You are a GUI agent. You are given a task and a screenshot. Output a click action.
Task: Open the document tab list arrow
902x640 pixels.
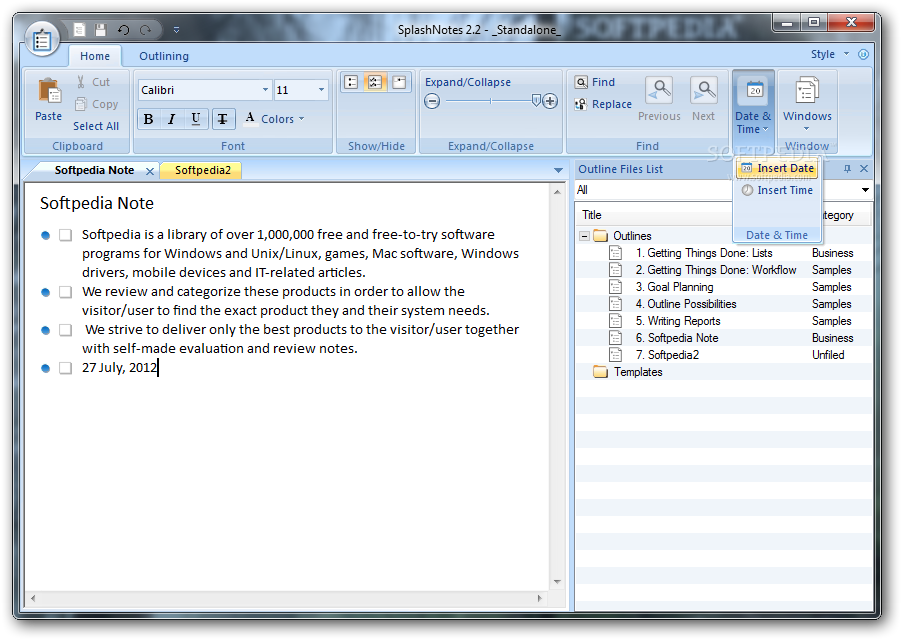pos(558,170)
